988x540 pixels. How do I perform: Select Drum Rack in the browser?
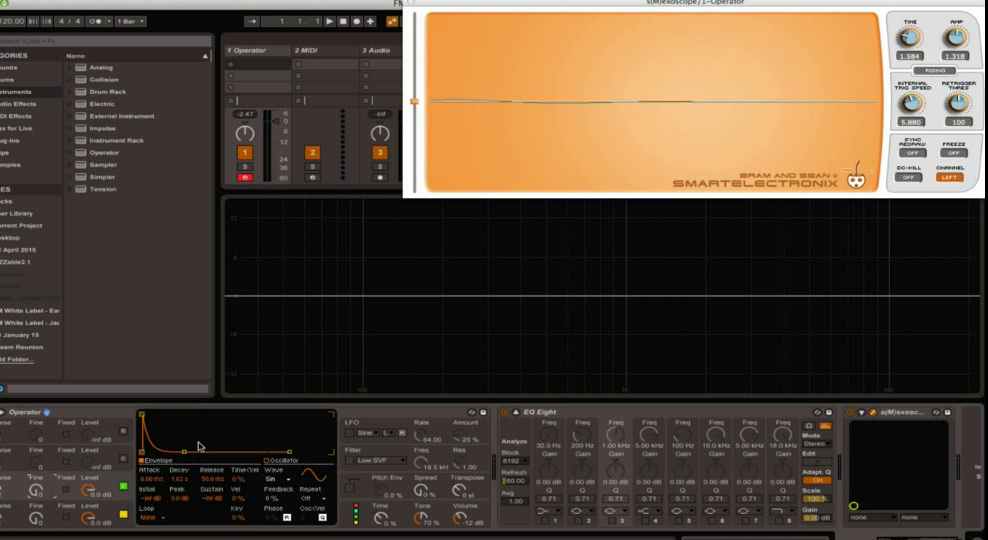point(107,92)
